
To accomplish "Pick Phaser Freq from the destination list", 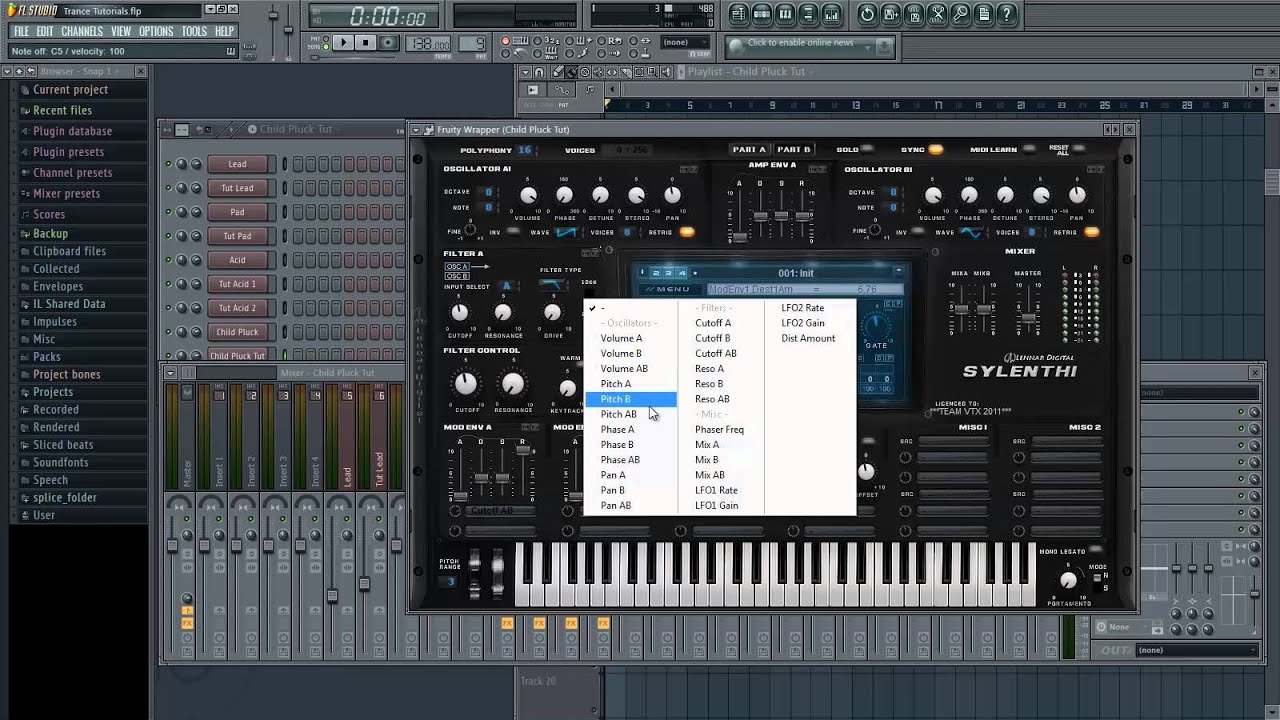I will click(719, 429).
